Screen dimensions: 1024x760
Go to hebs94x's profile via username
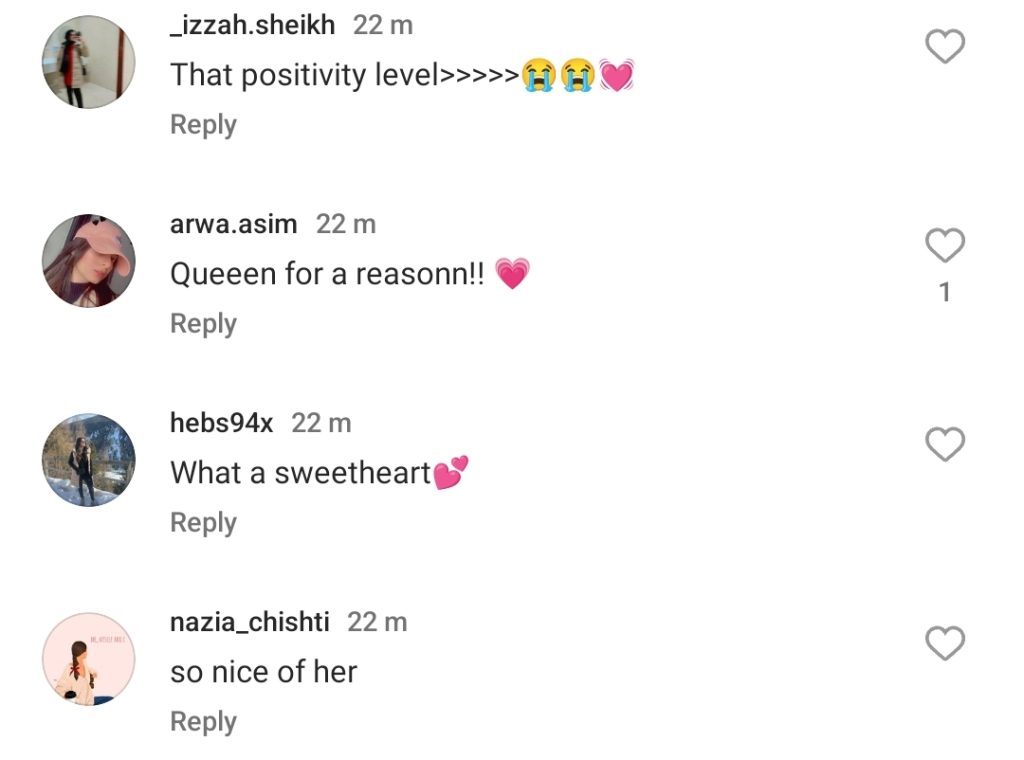click(x=221, y=423)
